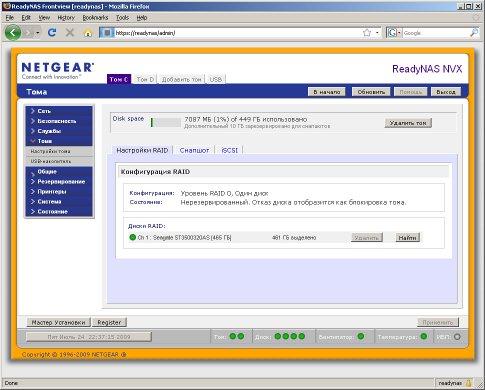Expand the Принтеры sidebar section
This screenshot has height=390, width=485.
click(x=59, y=192)
